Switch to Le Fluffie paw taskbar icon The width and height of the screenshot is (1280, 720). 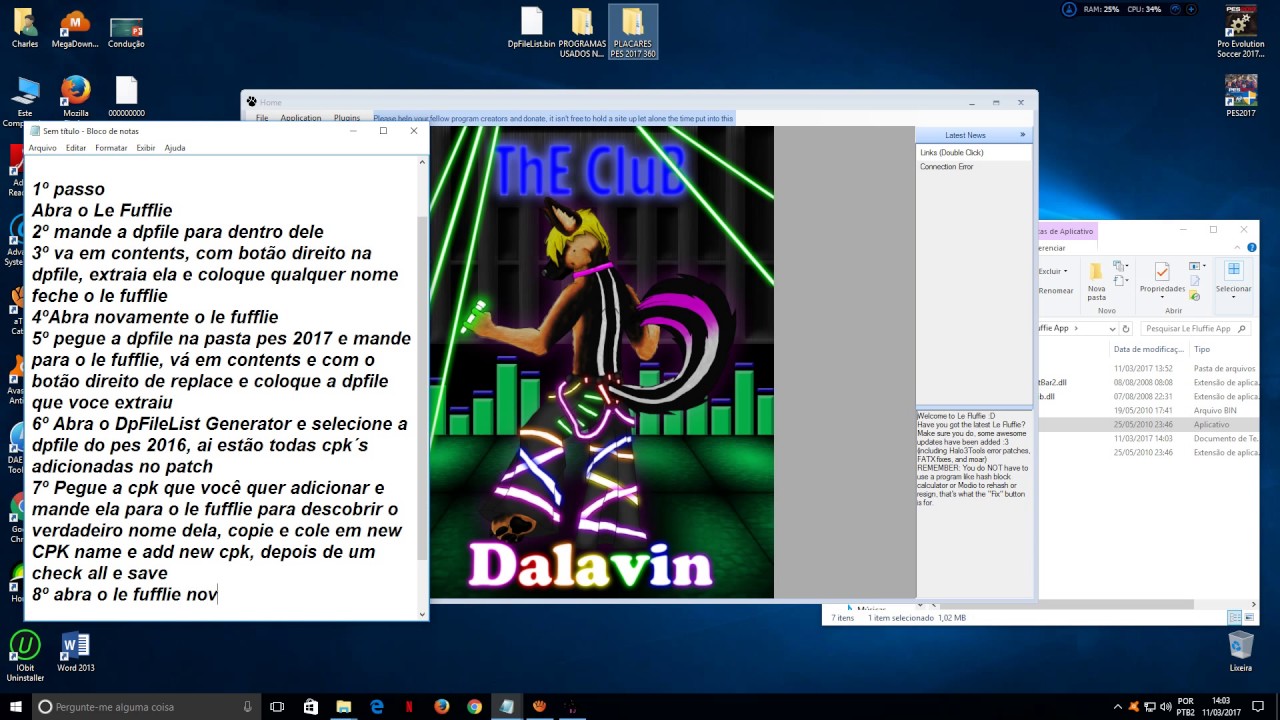click(x=540, y=706)
